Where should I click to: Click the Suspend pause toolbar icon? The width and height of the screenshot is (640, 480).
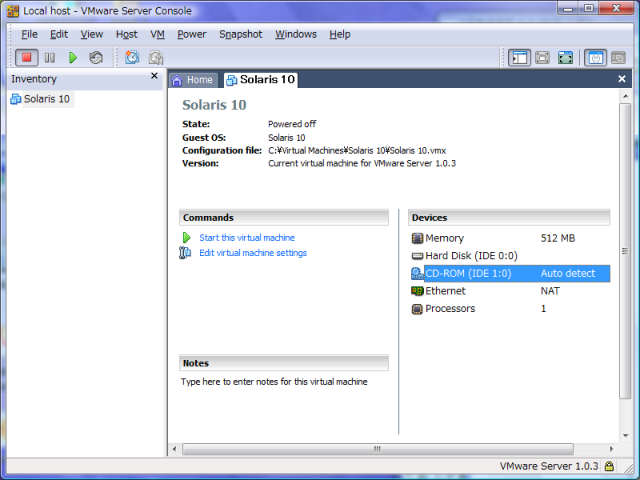[49, 58]
